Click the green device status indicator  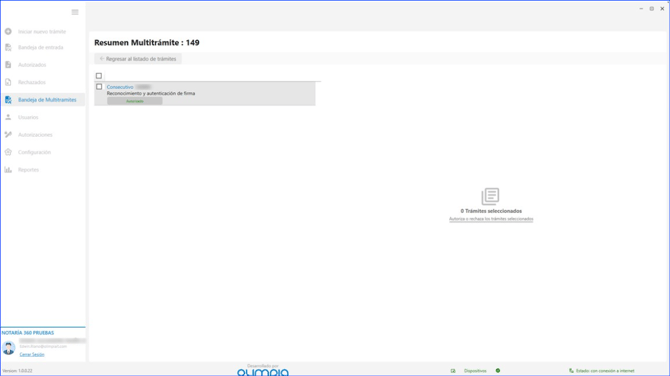click(498, 370)
